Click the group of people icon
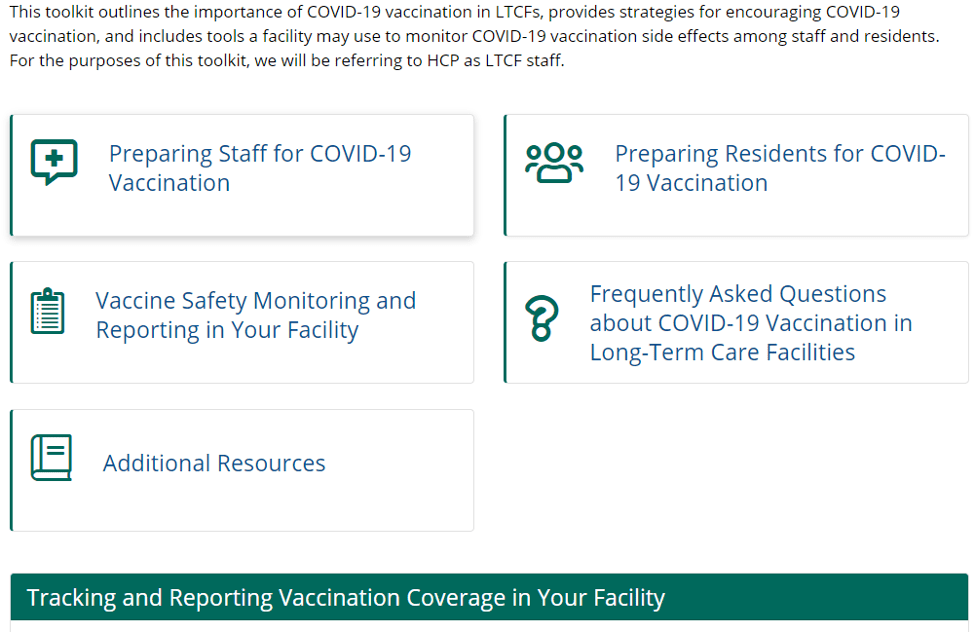The image size is (977, 633). click(554, 163)
